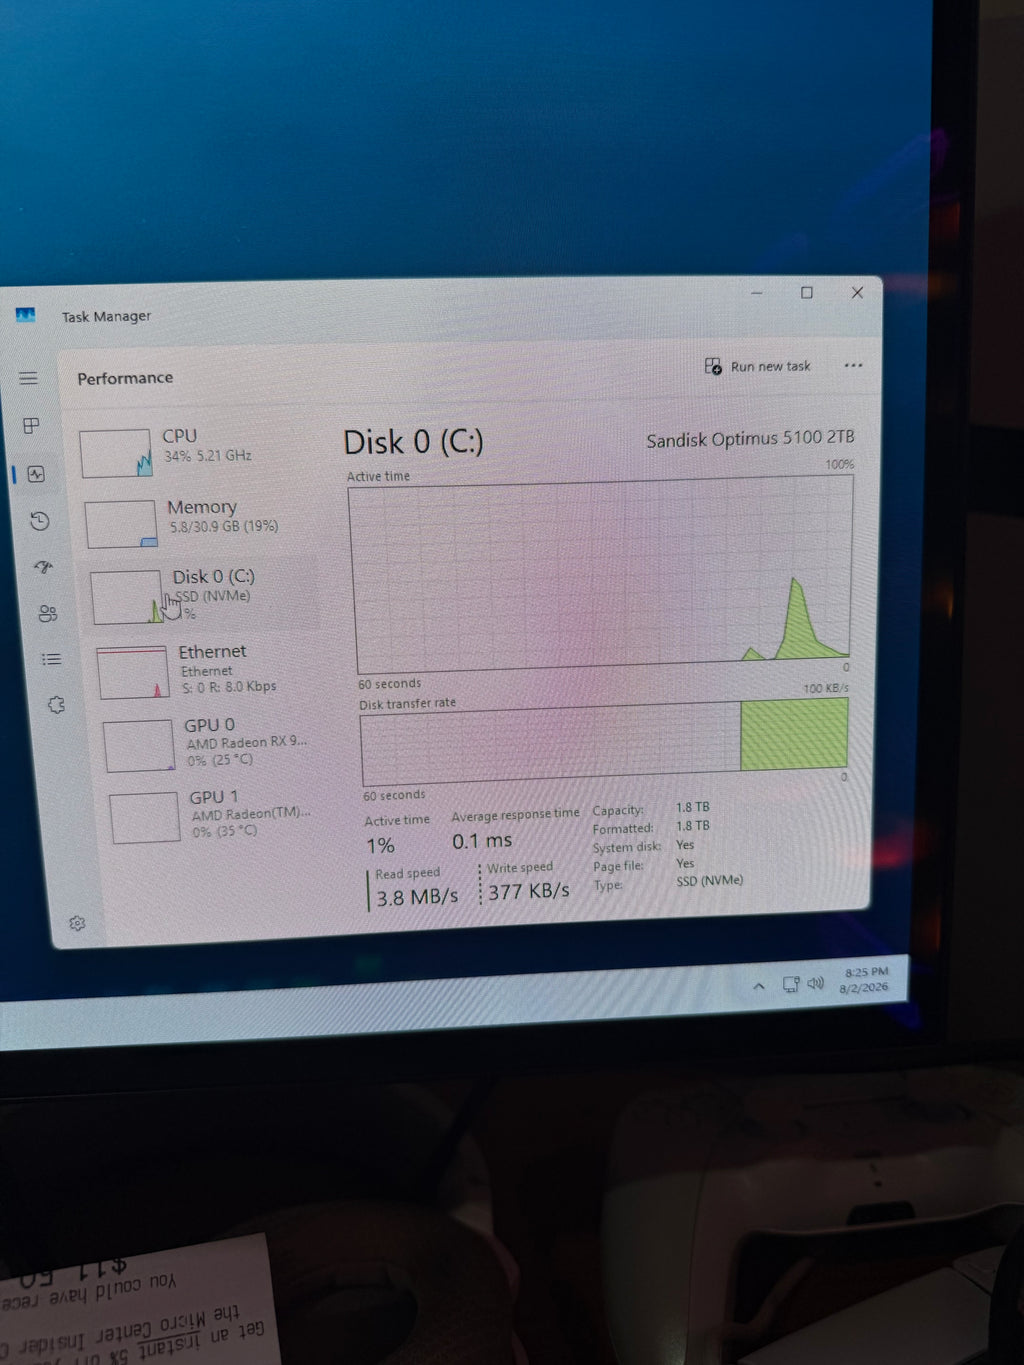The width and height of the screenshot is (1024, 1365).
Task: Click the Disk transfer rate graph
Action: click(605, 742)
